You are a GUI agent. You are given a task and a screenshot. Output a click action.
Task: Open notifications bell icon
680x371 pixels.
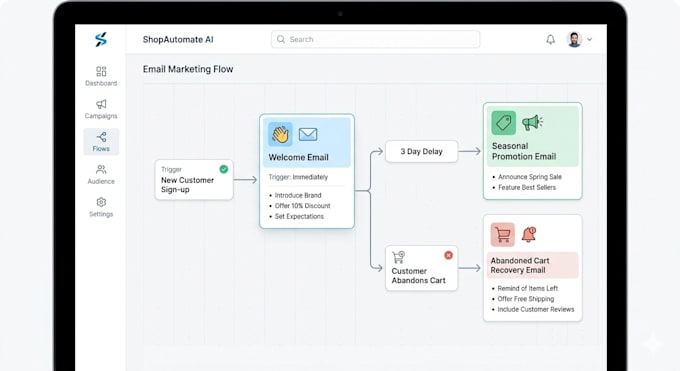[x=550, y=39]
